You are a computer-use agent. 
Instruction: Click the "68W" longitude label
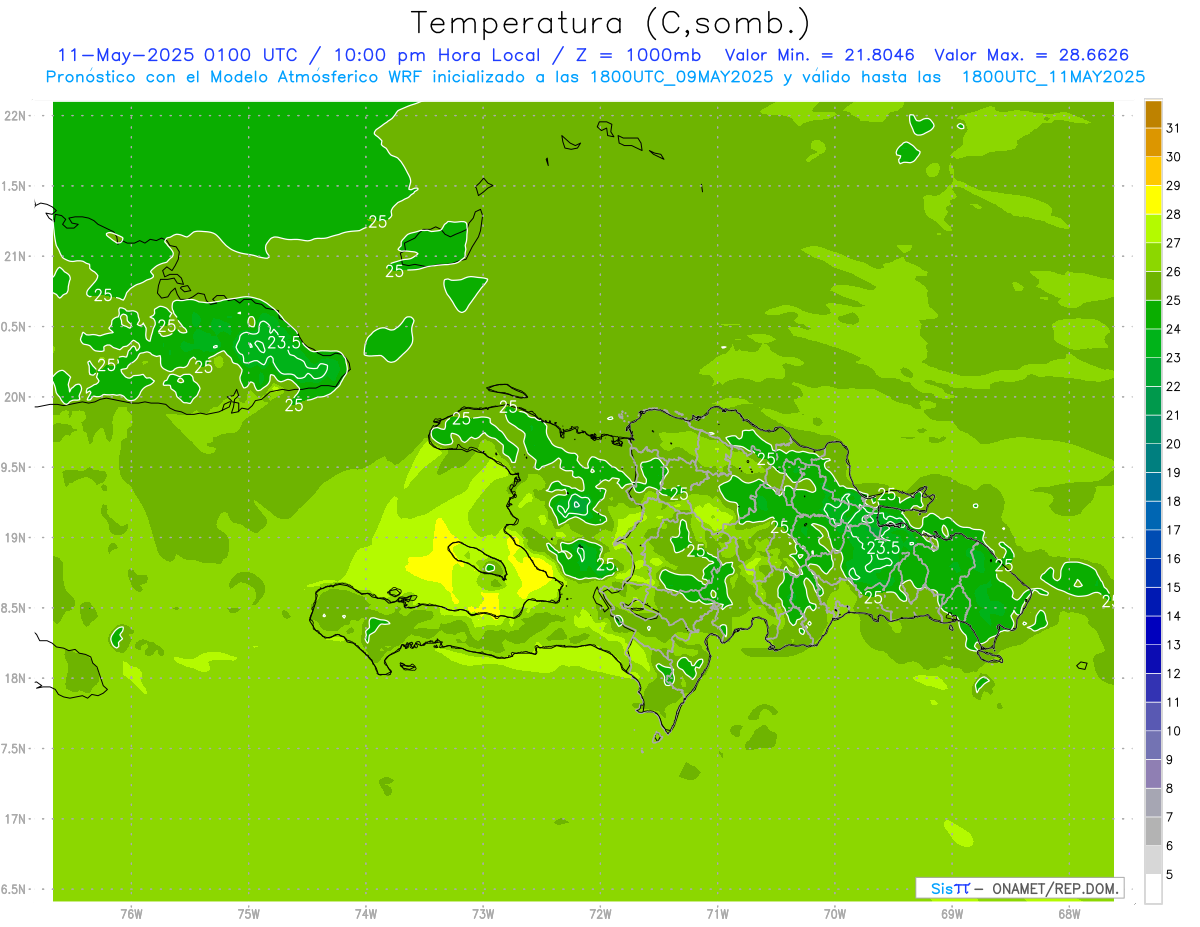[x=1069, y=913]
